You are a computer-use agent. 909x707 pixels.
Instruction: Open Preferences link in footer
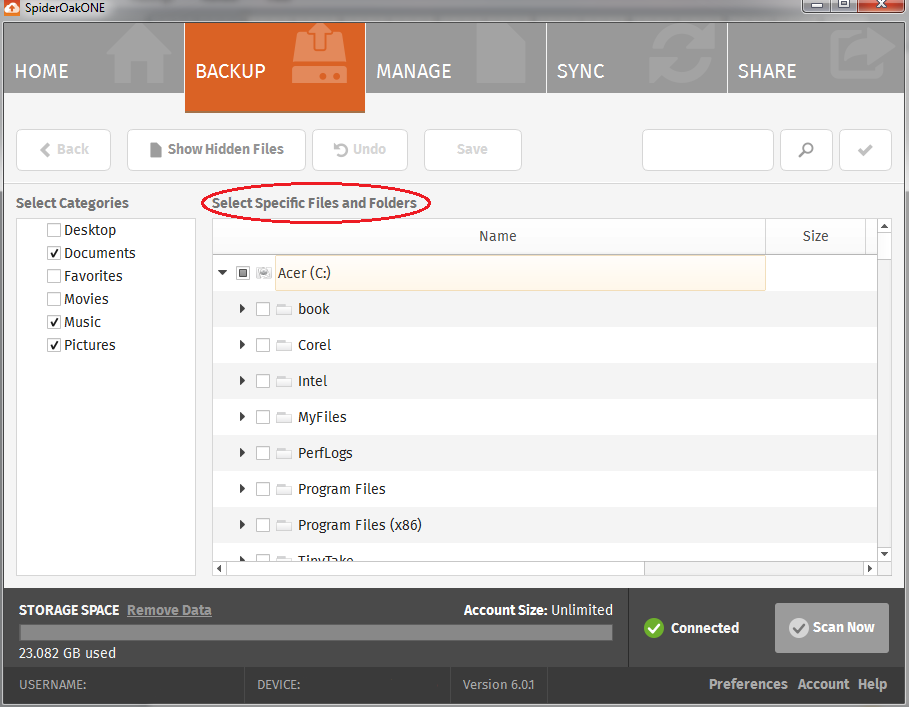tap(748, 684)
